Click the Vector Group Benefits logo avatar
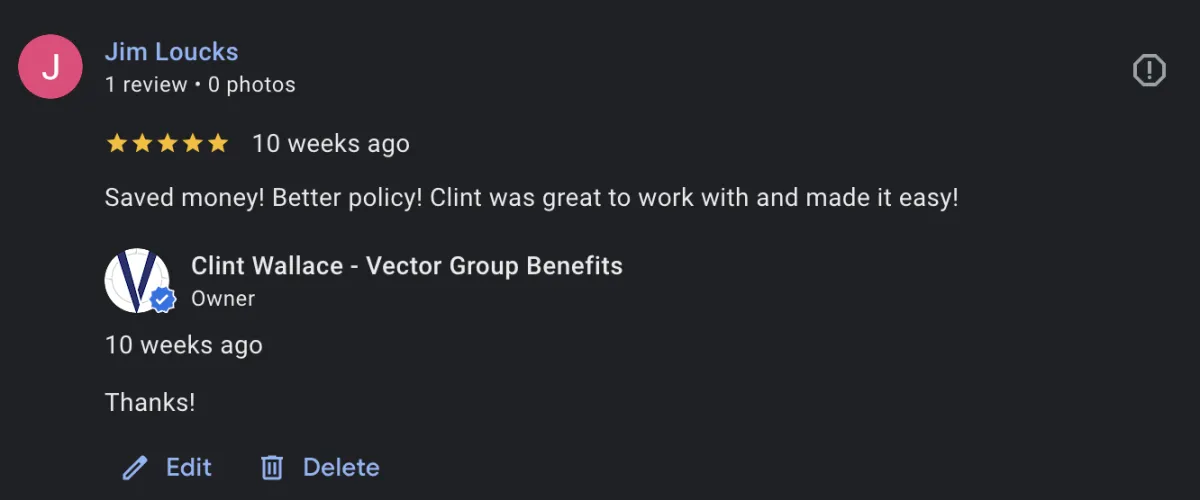Viewport: 1200px width, 500px height. pos(137,281)
